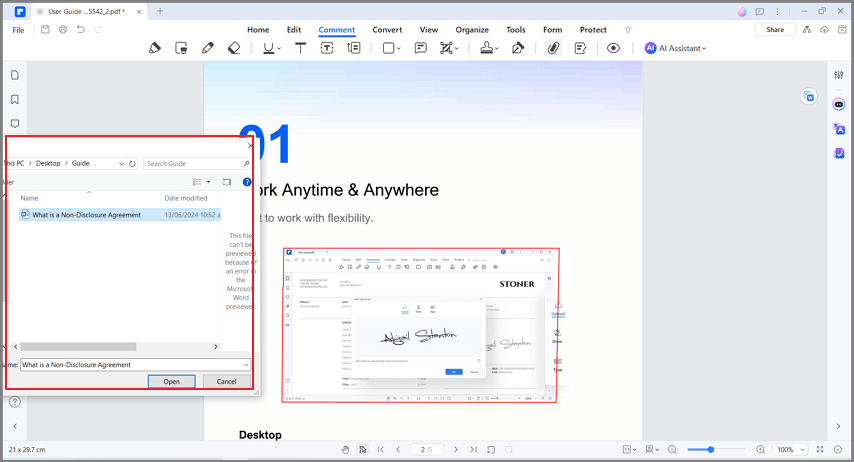Switch to the View tab
The image size is (854, 462).
429,30
